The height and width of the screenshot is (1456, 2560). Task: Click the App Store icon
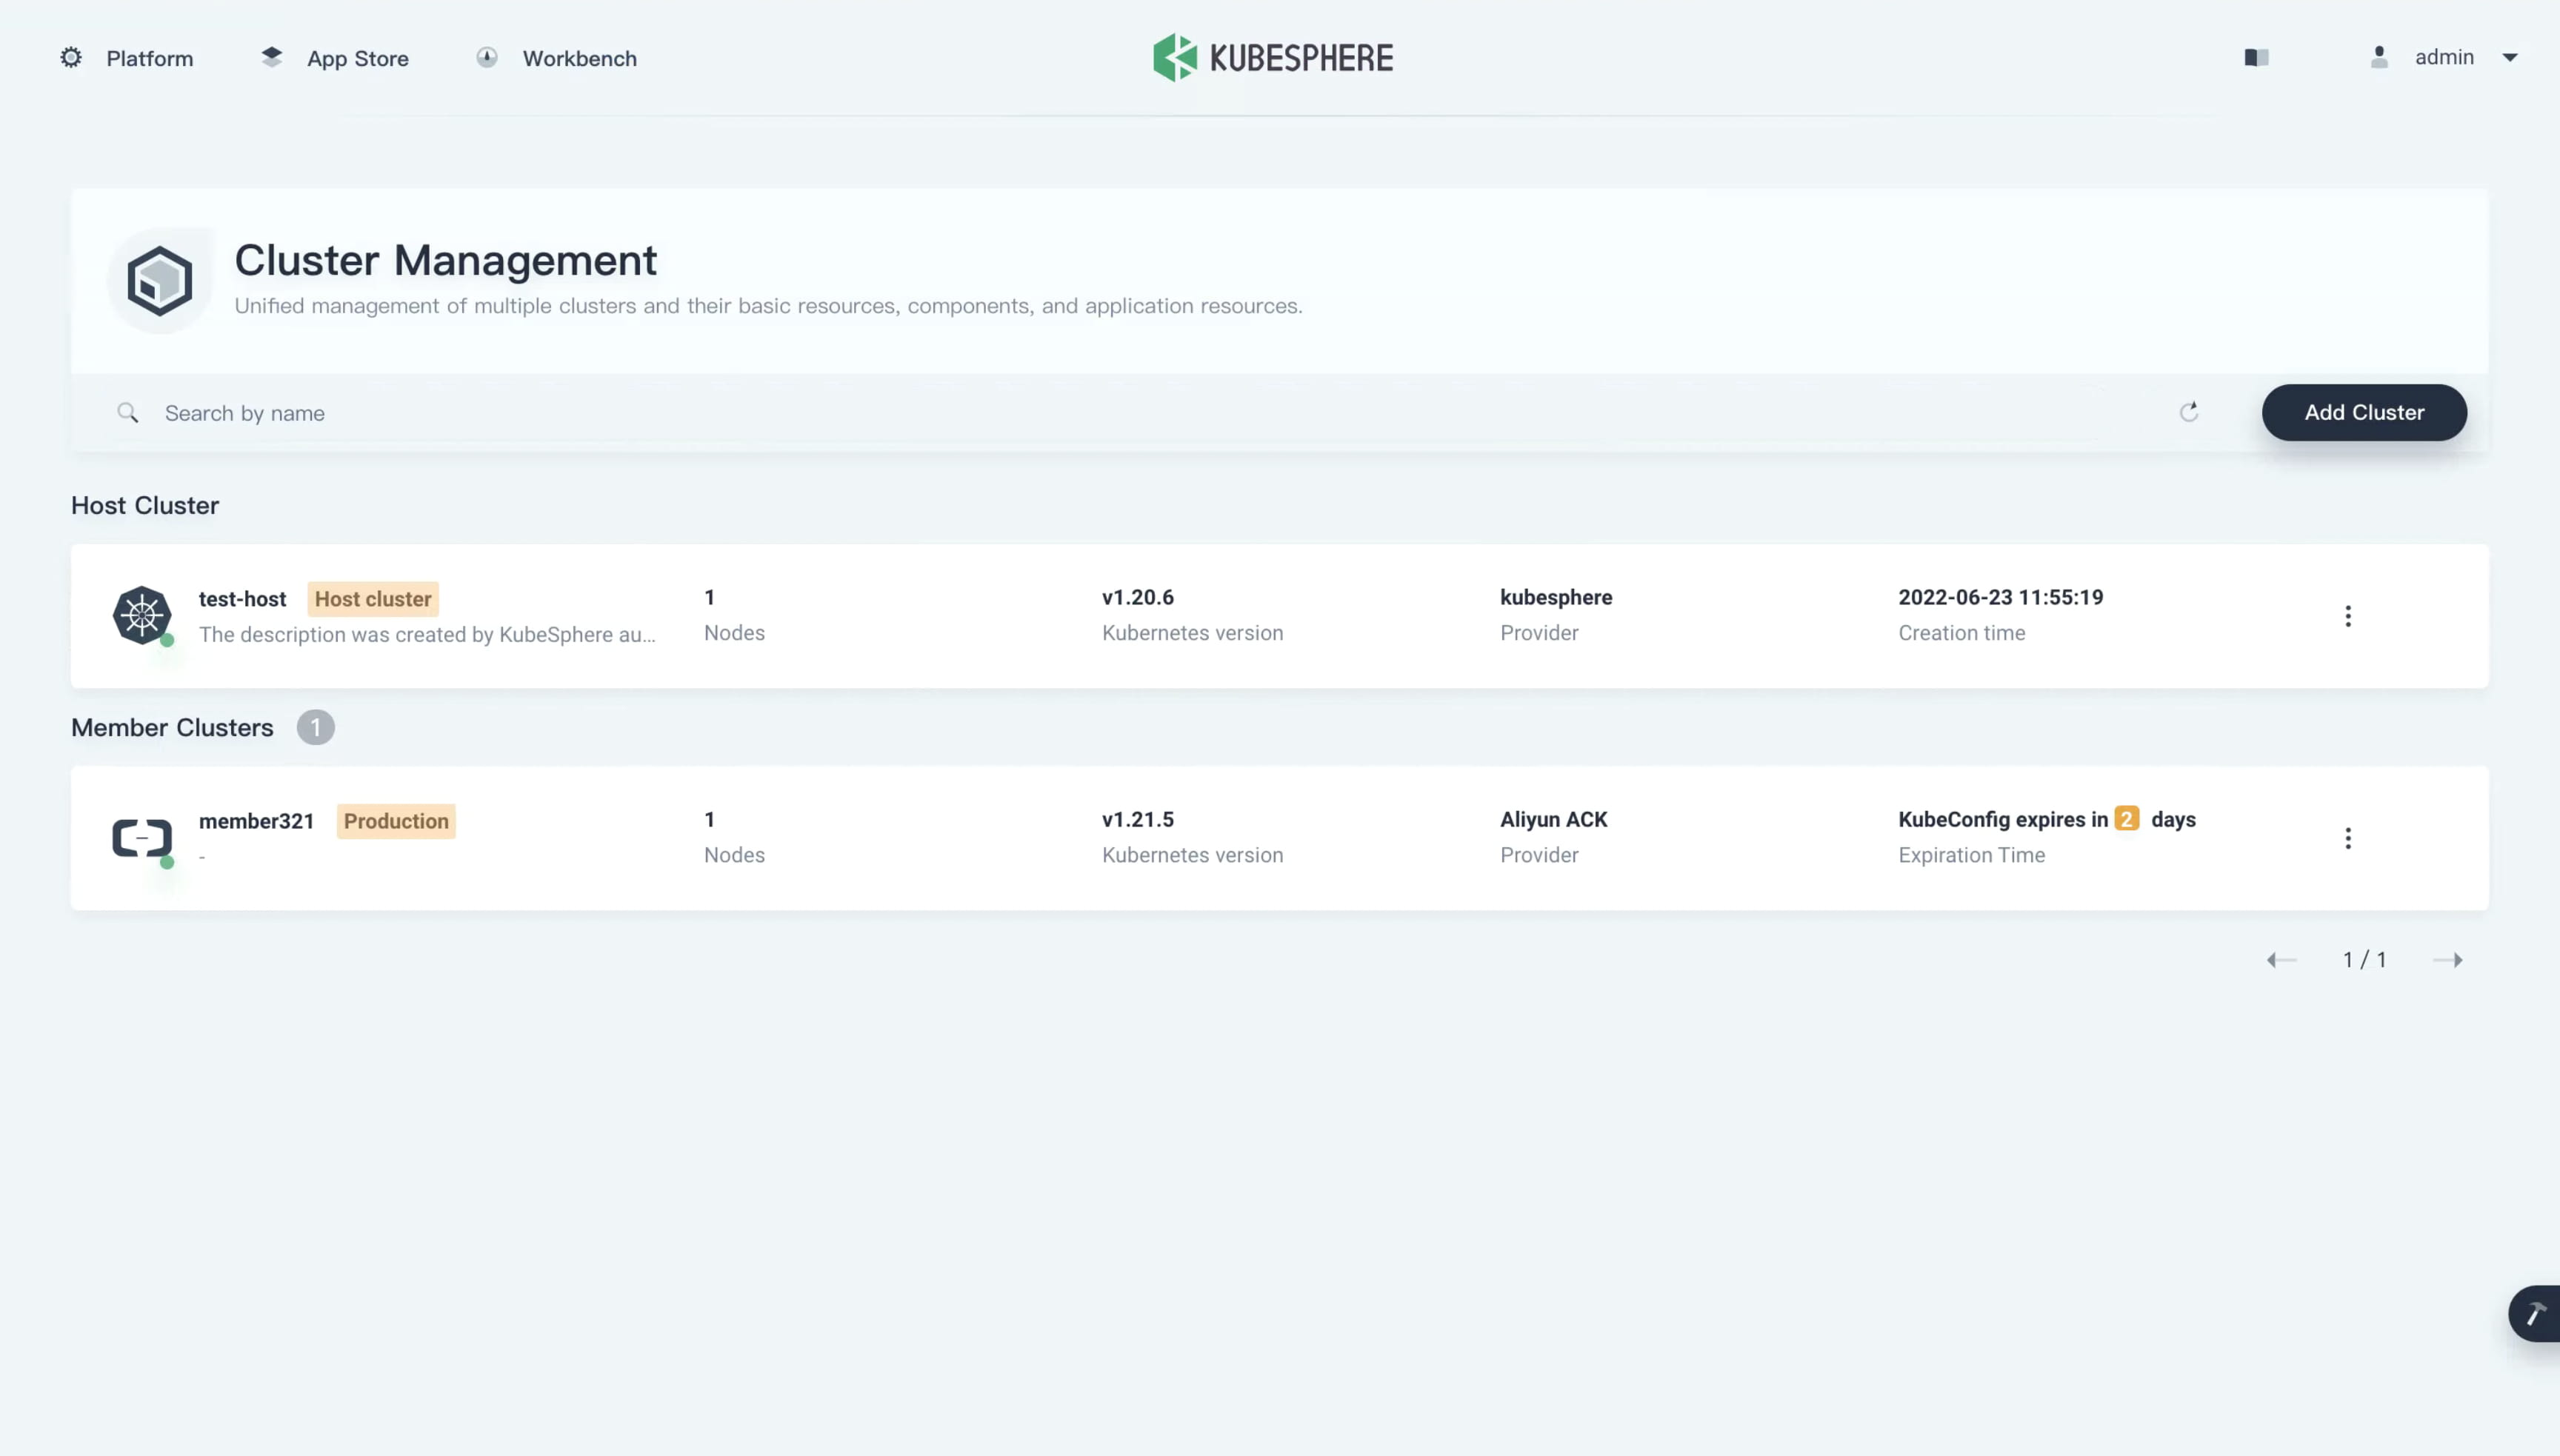[x=273, y=56]
